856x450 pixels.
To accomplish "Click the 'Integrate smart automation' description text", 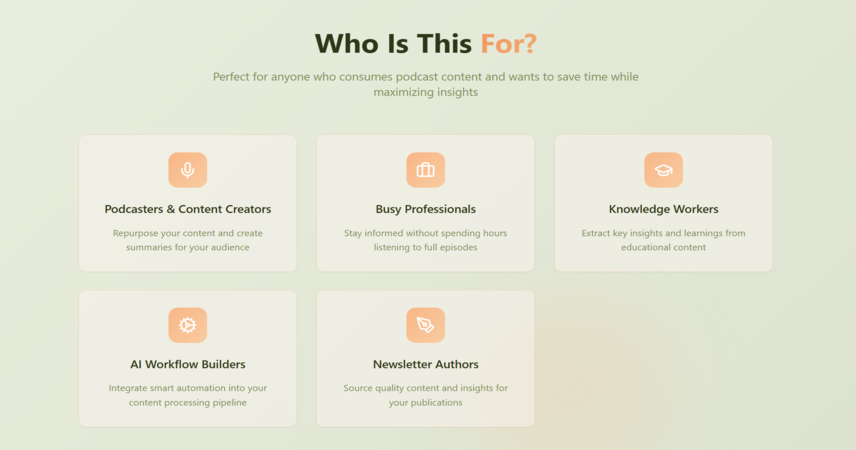I will (x=188, y=395).
